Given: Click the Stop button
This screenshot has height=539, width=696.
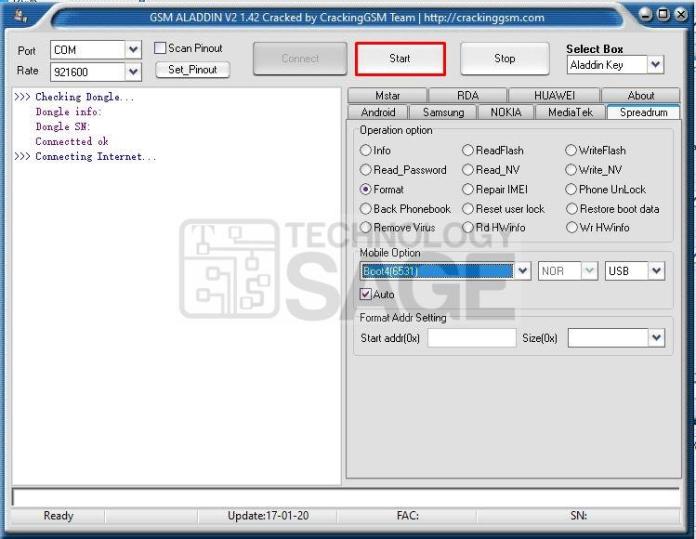Looking at the screenshot, I should click(505, 59).
